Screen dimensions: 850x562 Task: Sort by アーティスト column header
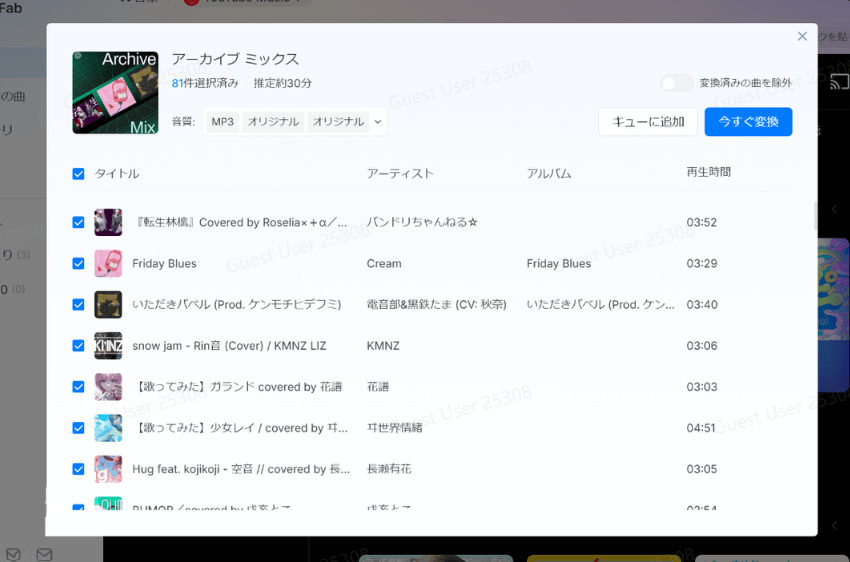(400, 174)
